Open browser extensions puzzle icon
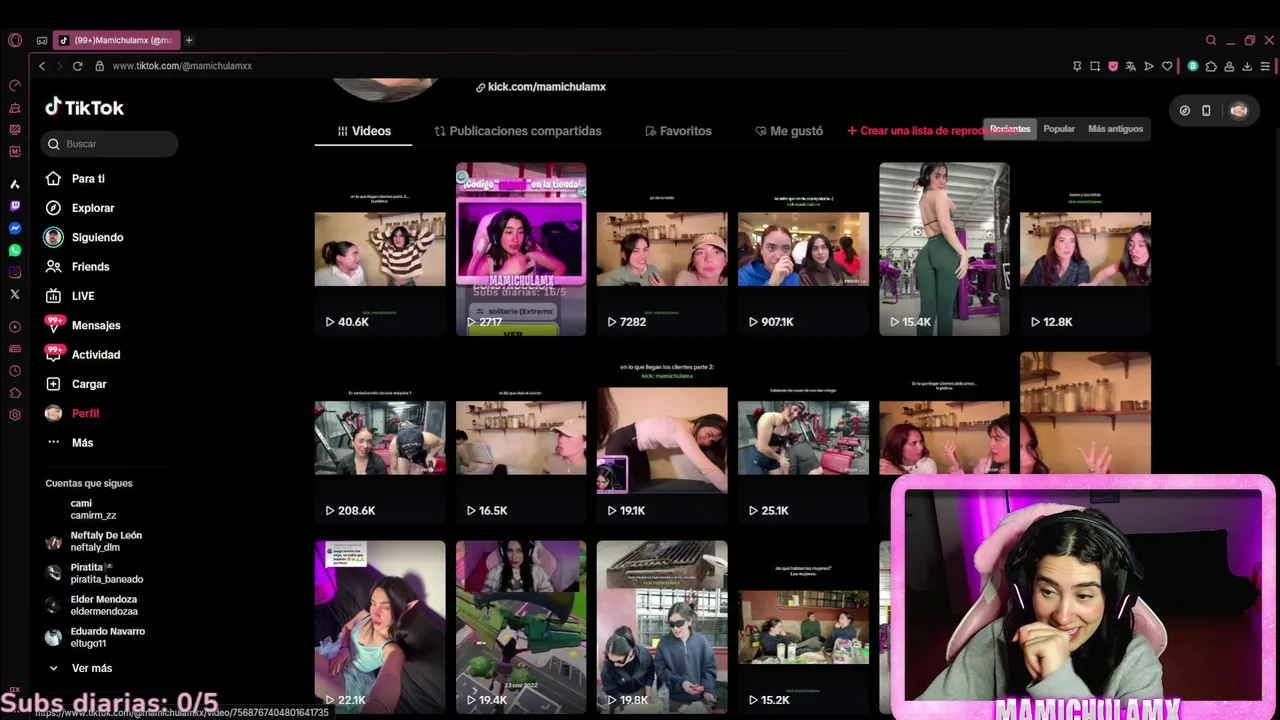Image resolution: width=1280 pixels, height=720 pixels. tap(1211, 66)
